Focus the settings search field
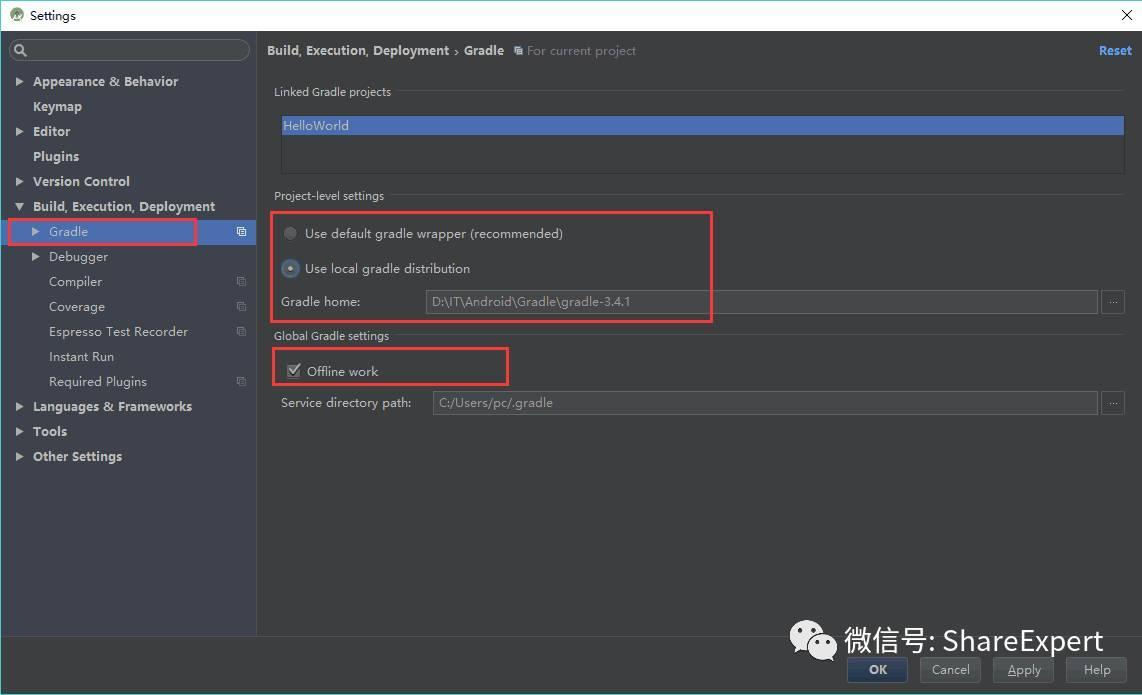Viewport: 1142px width, 695px height. 129,50
